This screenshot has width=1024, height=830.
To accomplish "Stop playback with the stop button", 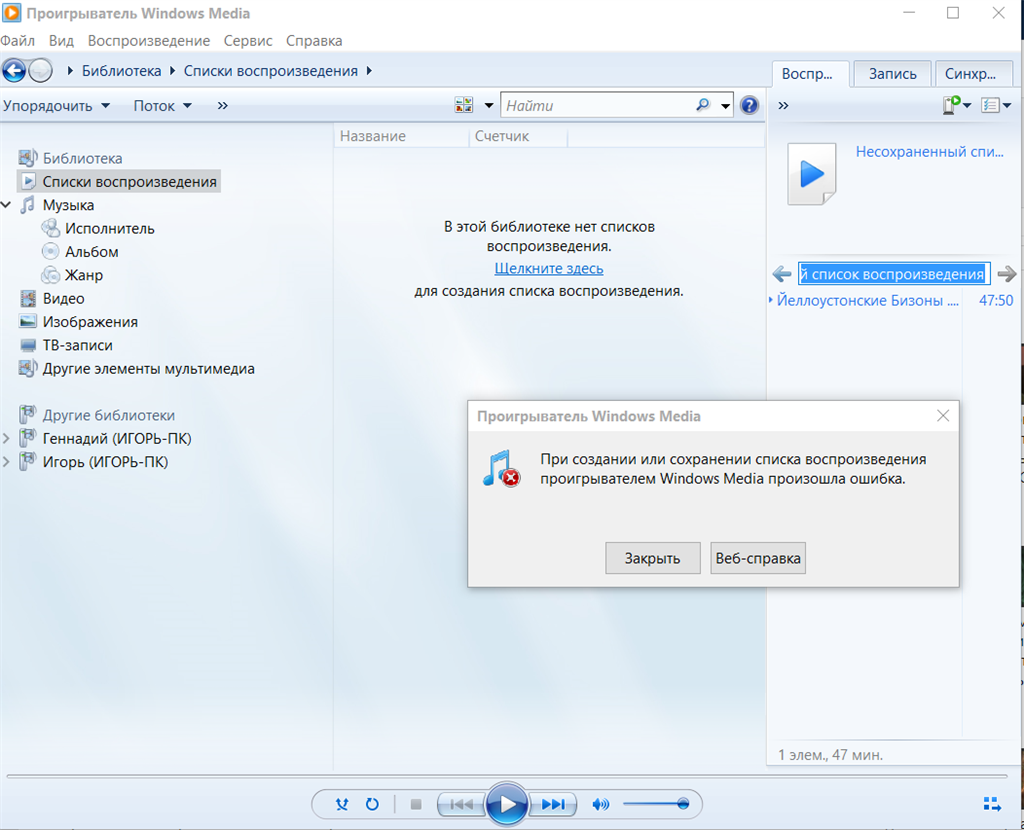I will (x=416, y=804).
